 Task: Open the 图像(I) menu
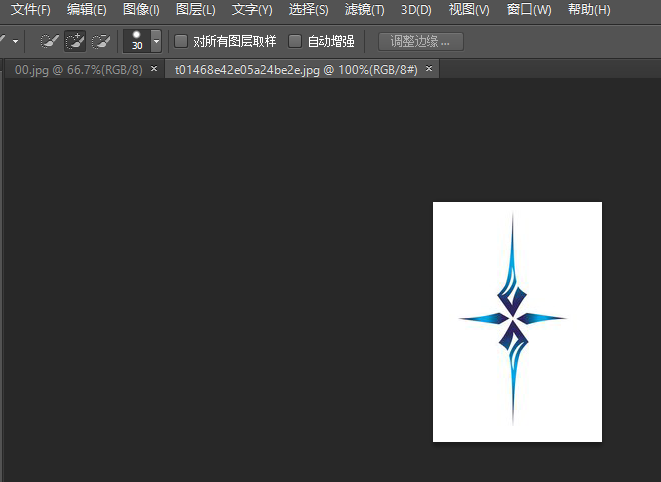[141, 9]
